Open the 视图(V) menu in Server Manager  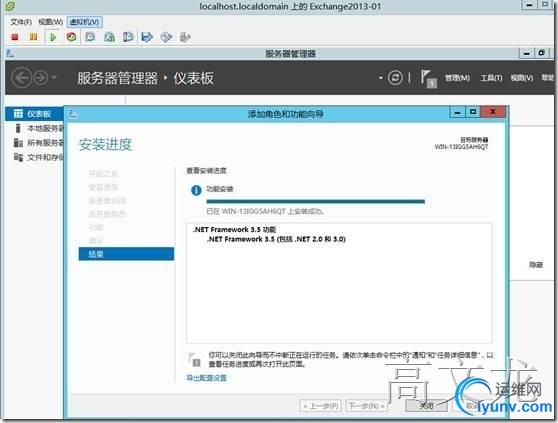click(x=522, y=78)
